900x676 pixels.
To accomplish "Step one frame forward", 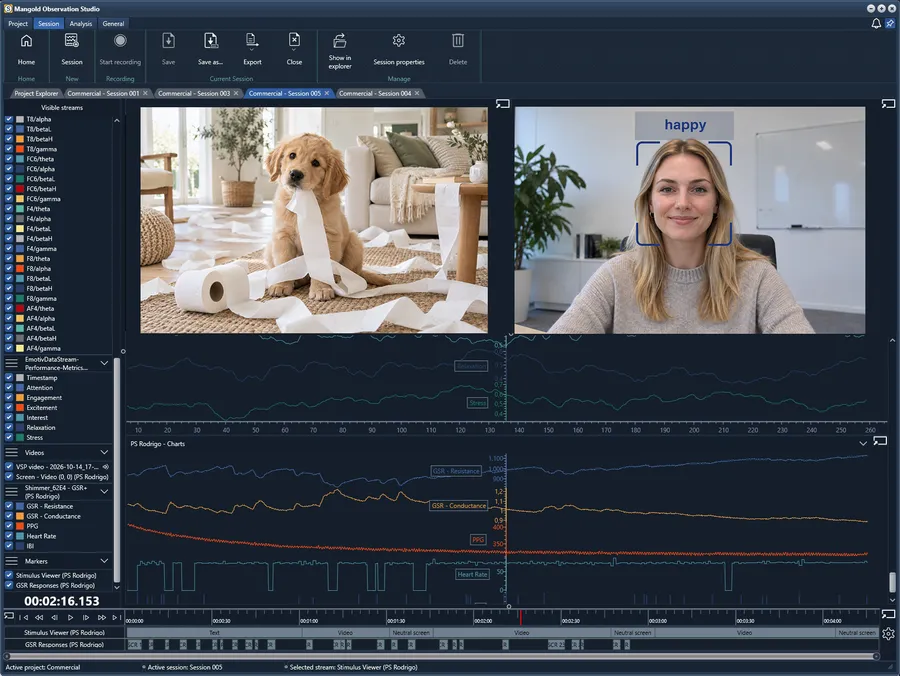I will click(x=86, y=617).
